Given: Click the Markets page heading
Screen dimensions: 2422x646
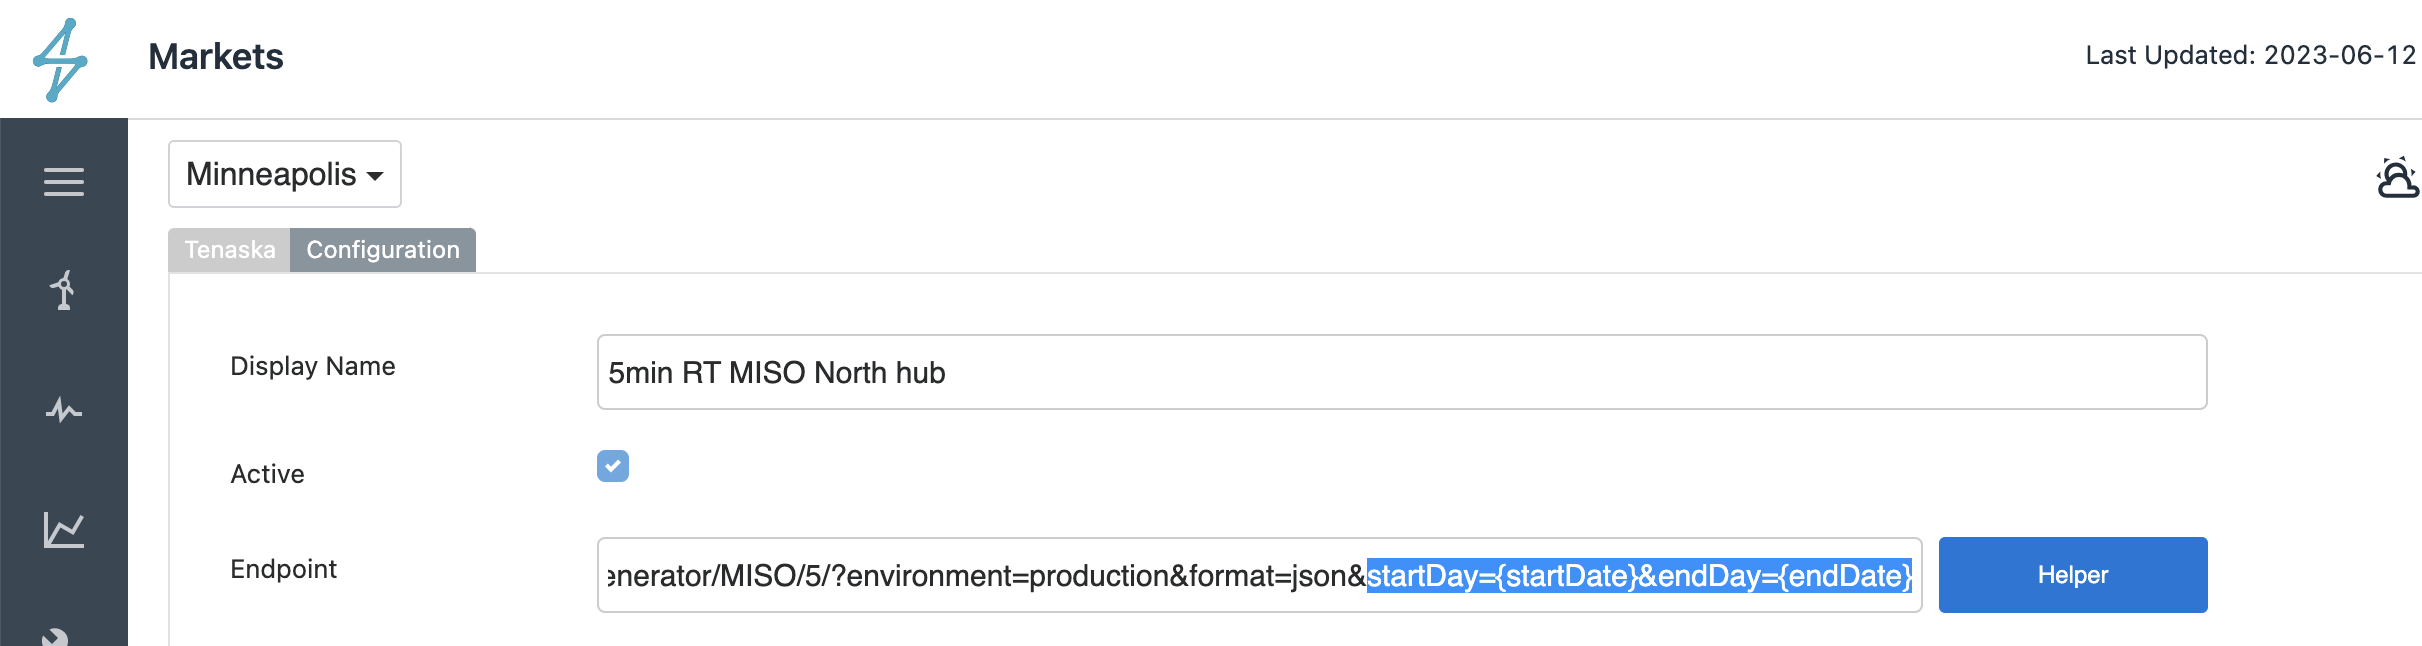Looking at the screenshot, I should (216, 57).
